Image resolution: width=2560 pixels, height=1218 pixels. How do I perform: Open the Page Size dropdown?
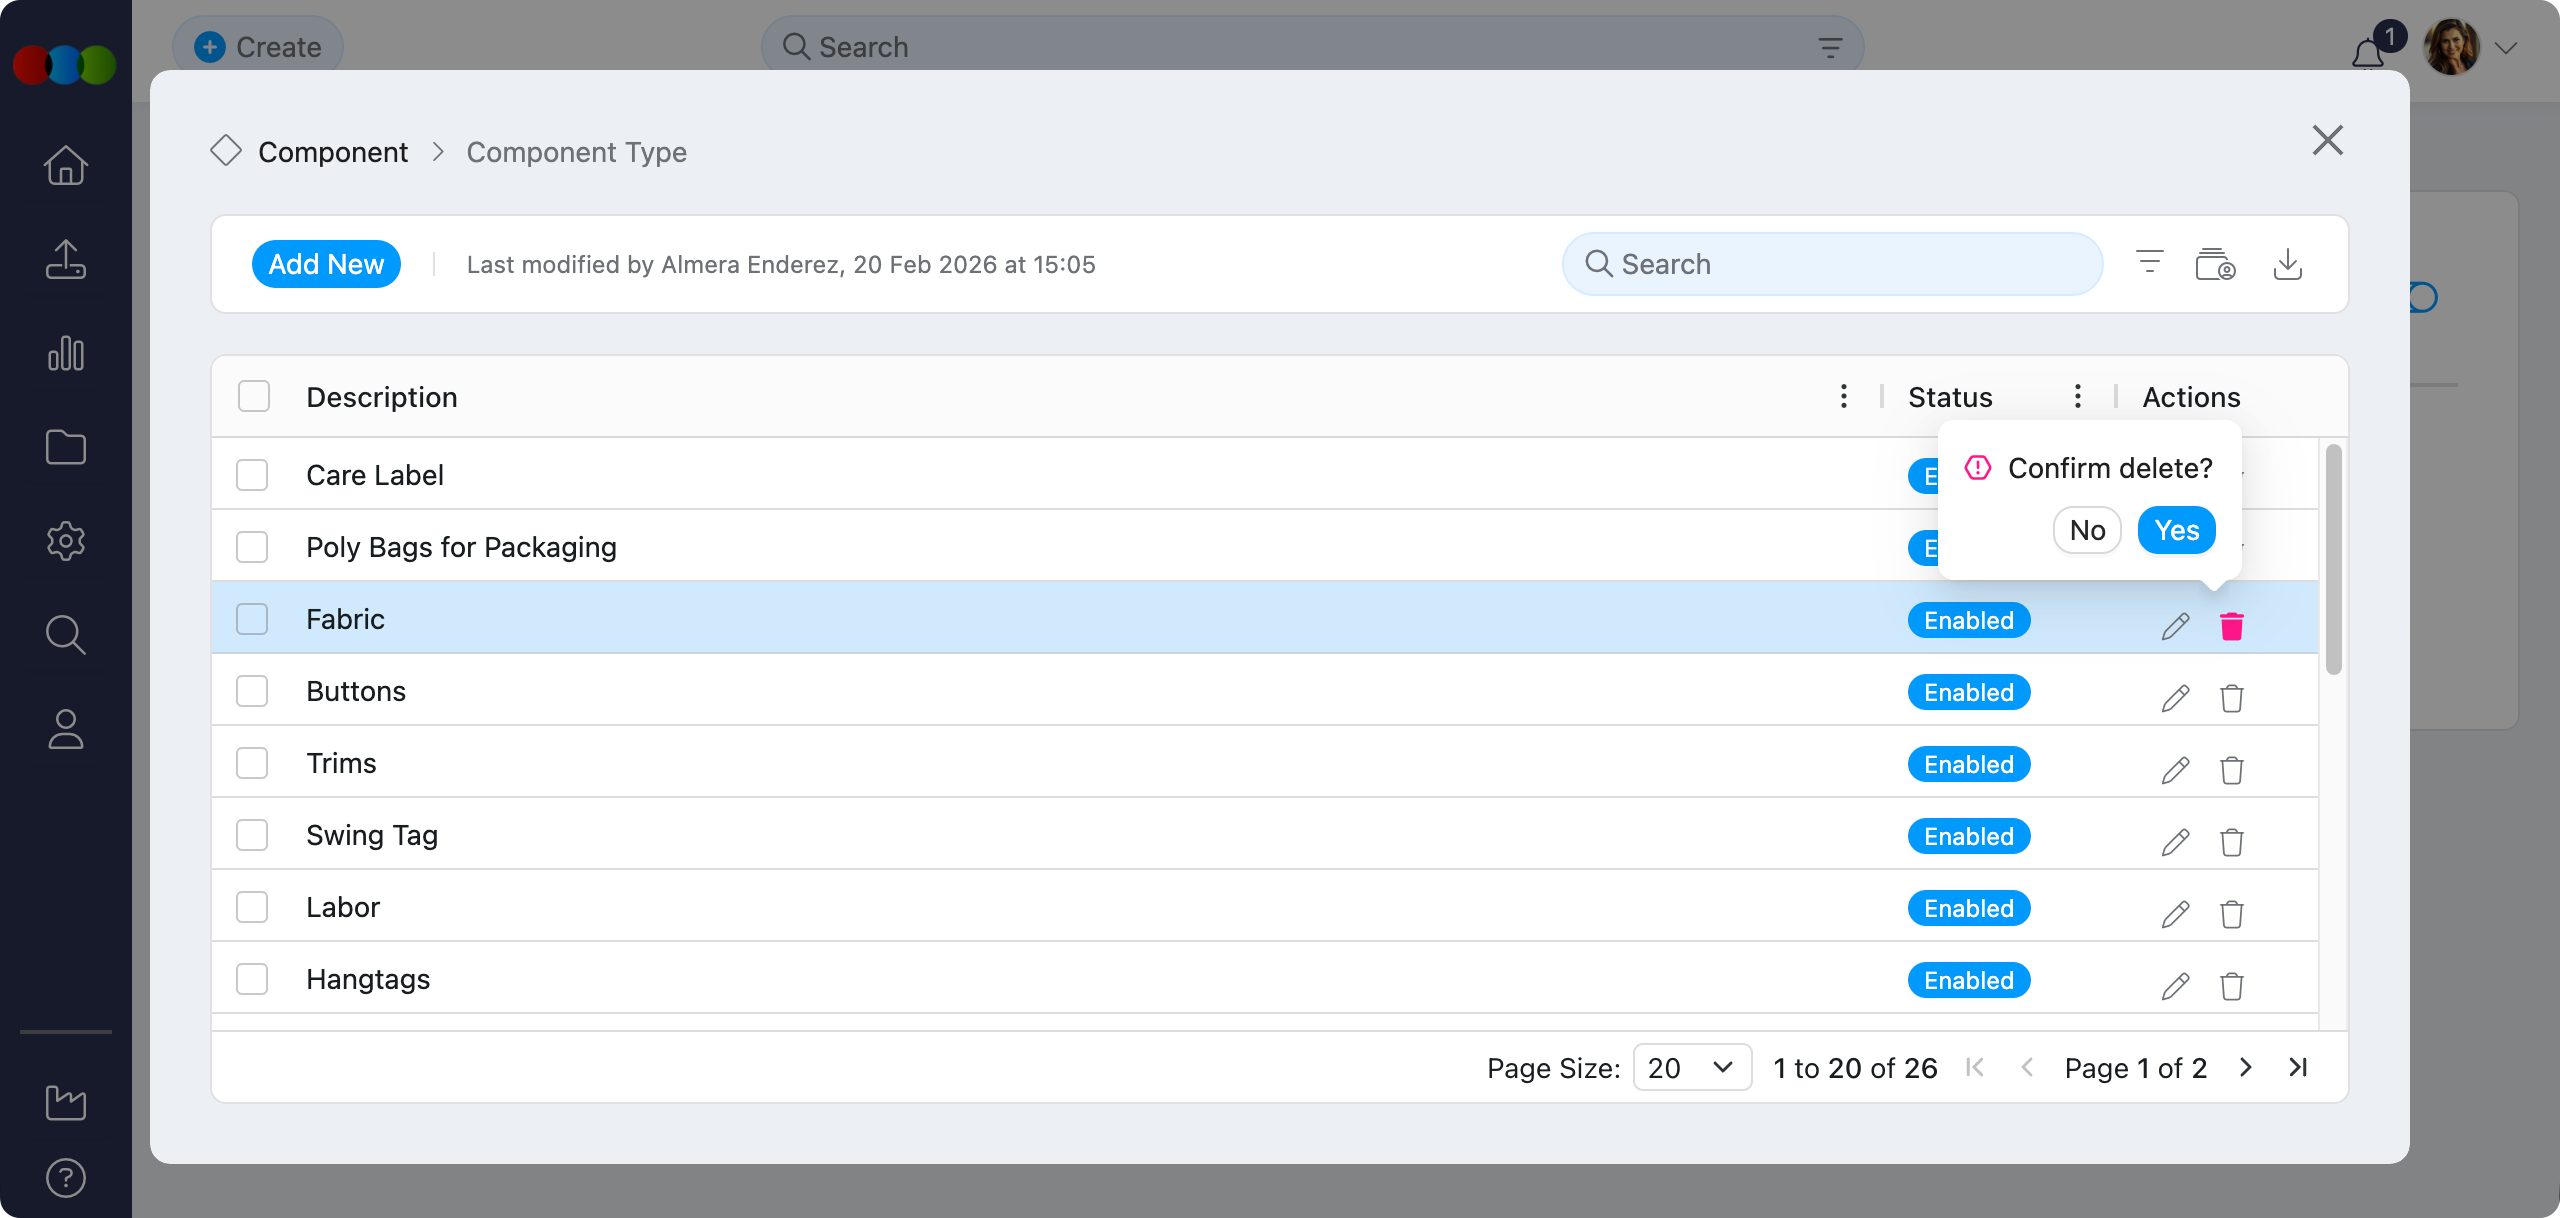click(1691, 1067)
